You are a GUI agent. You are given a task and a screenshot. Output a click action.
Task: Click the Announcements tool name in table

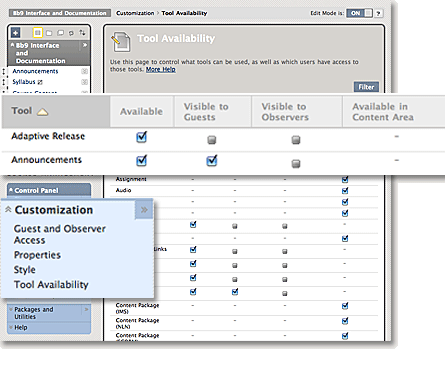pos(46,160)
